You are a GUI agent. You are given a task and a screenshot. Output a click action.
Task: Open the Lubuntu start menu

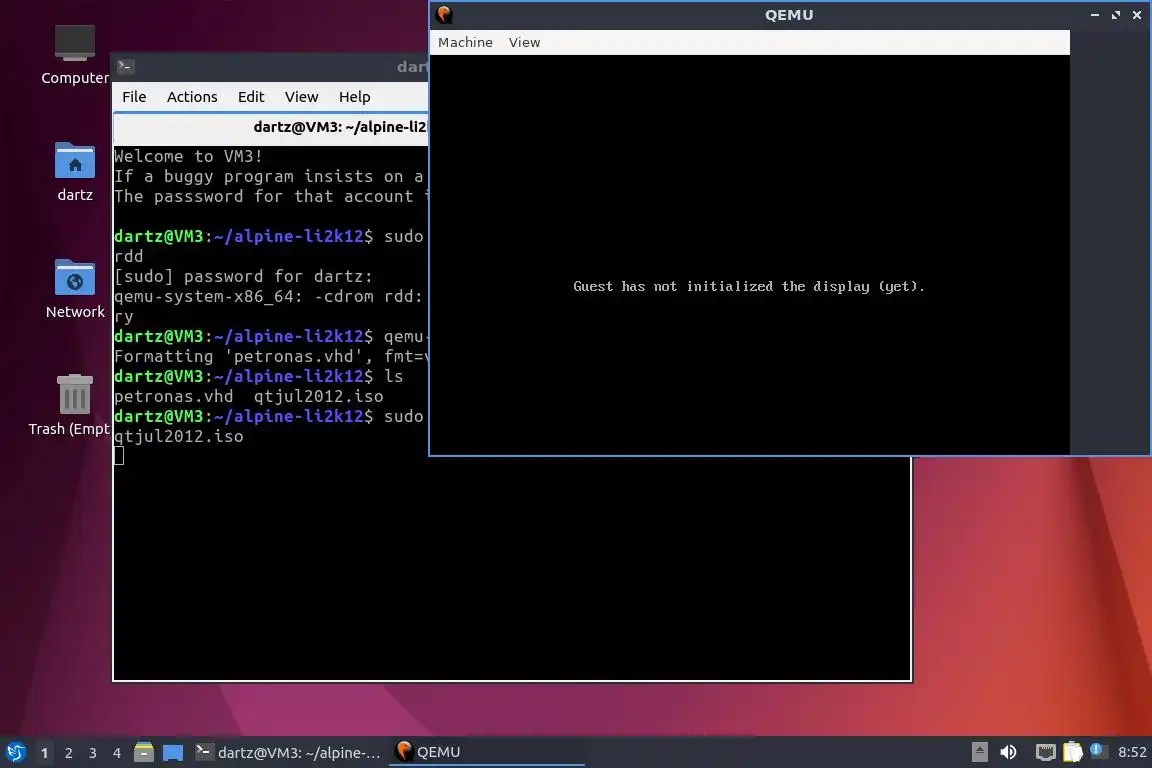(x=15, y=752)
